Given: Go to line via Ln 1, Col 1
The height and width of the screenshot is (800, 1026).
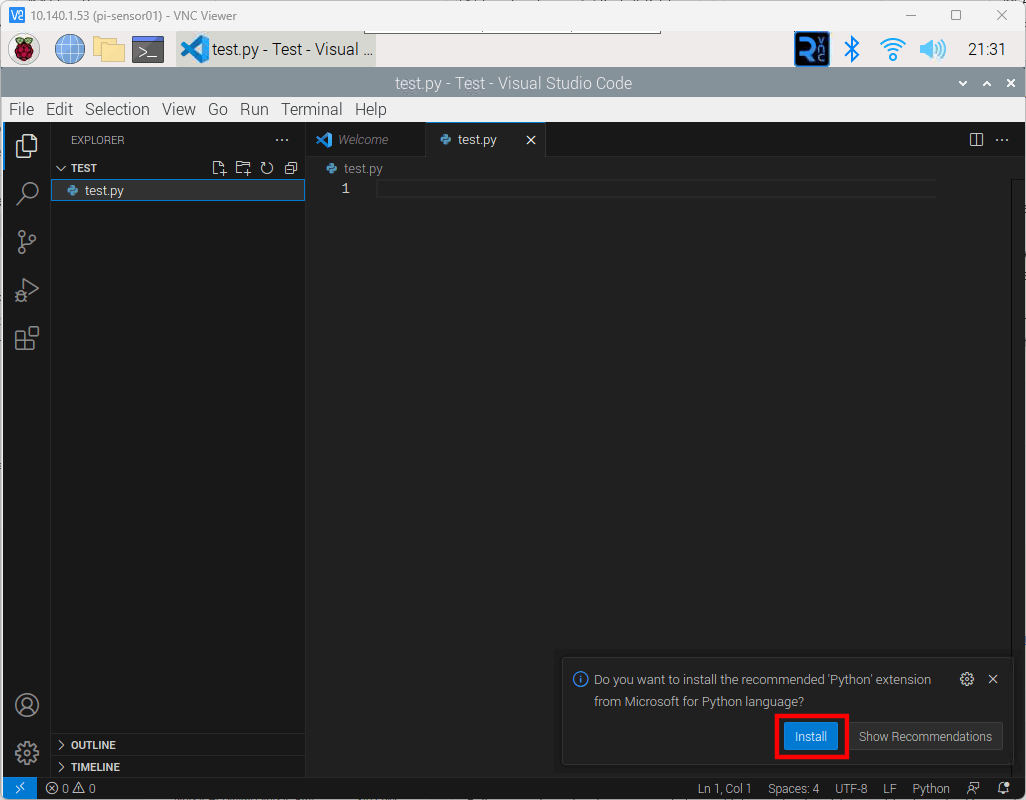Looking at the screenshot, I should click(724, 788).
